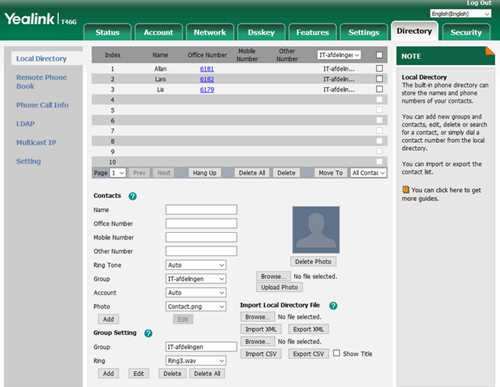
Task: Open the Account dropdown
Action: tap(196, 293)
